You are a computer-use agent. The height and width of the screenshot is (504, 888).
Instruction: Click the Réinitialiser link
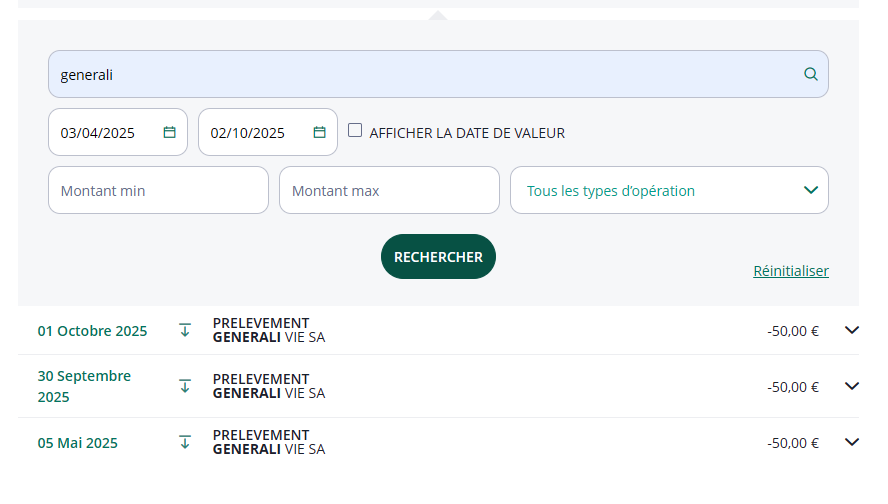coord(790,271)
